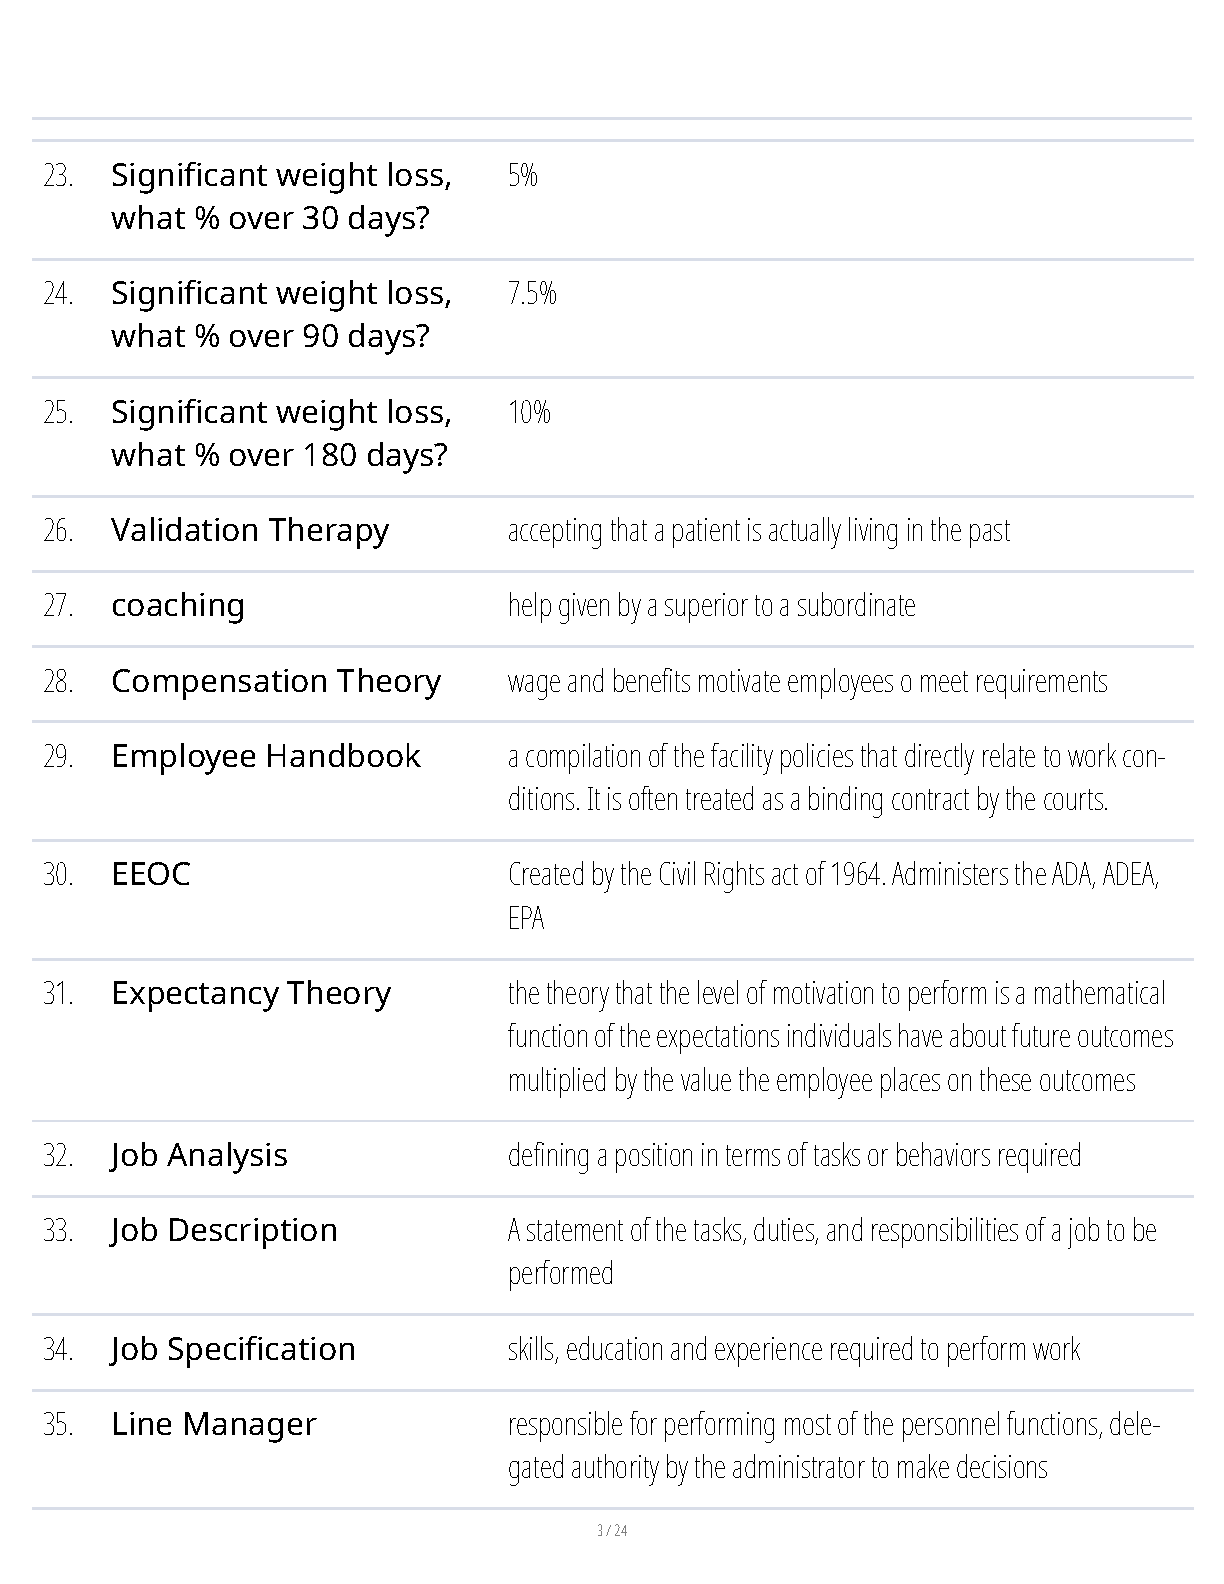Select the '7.5%' answer text
The image size is (1224, 1584).
click(532, 293)
